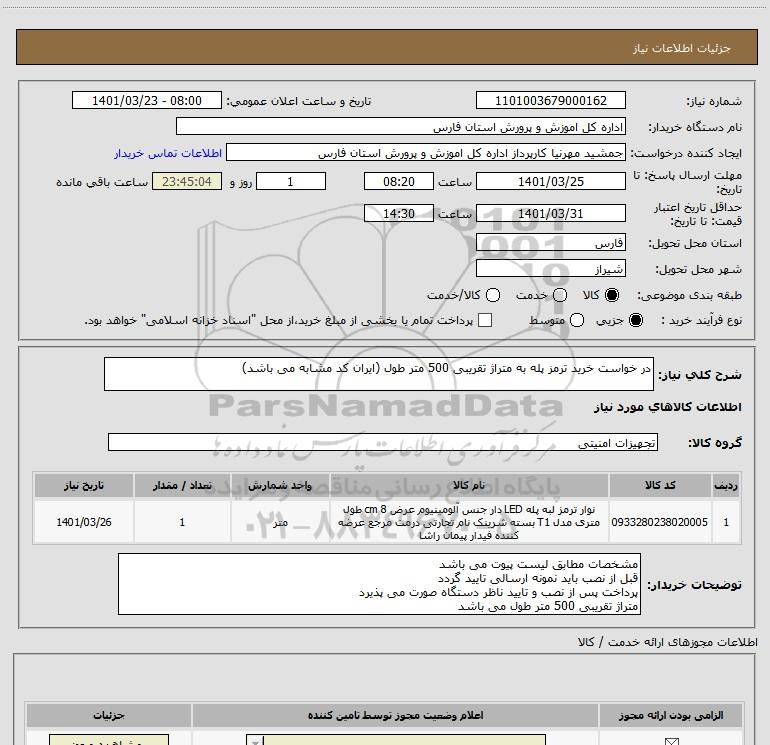770x745 pixels.
Task: Click the جزئیات column header
Action: pos(109,715)
